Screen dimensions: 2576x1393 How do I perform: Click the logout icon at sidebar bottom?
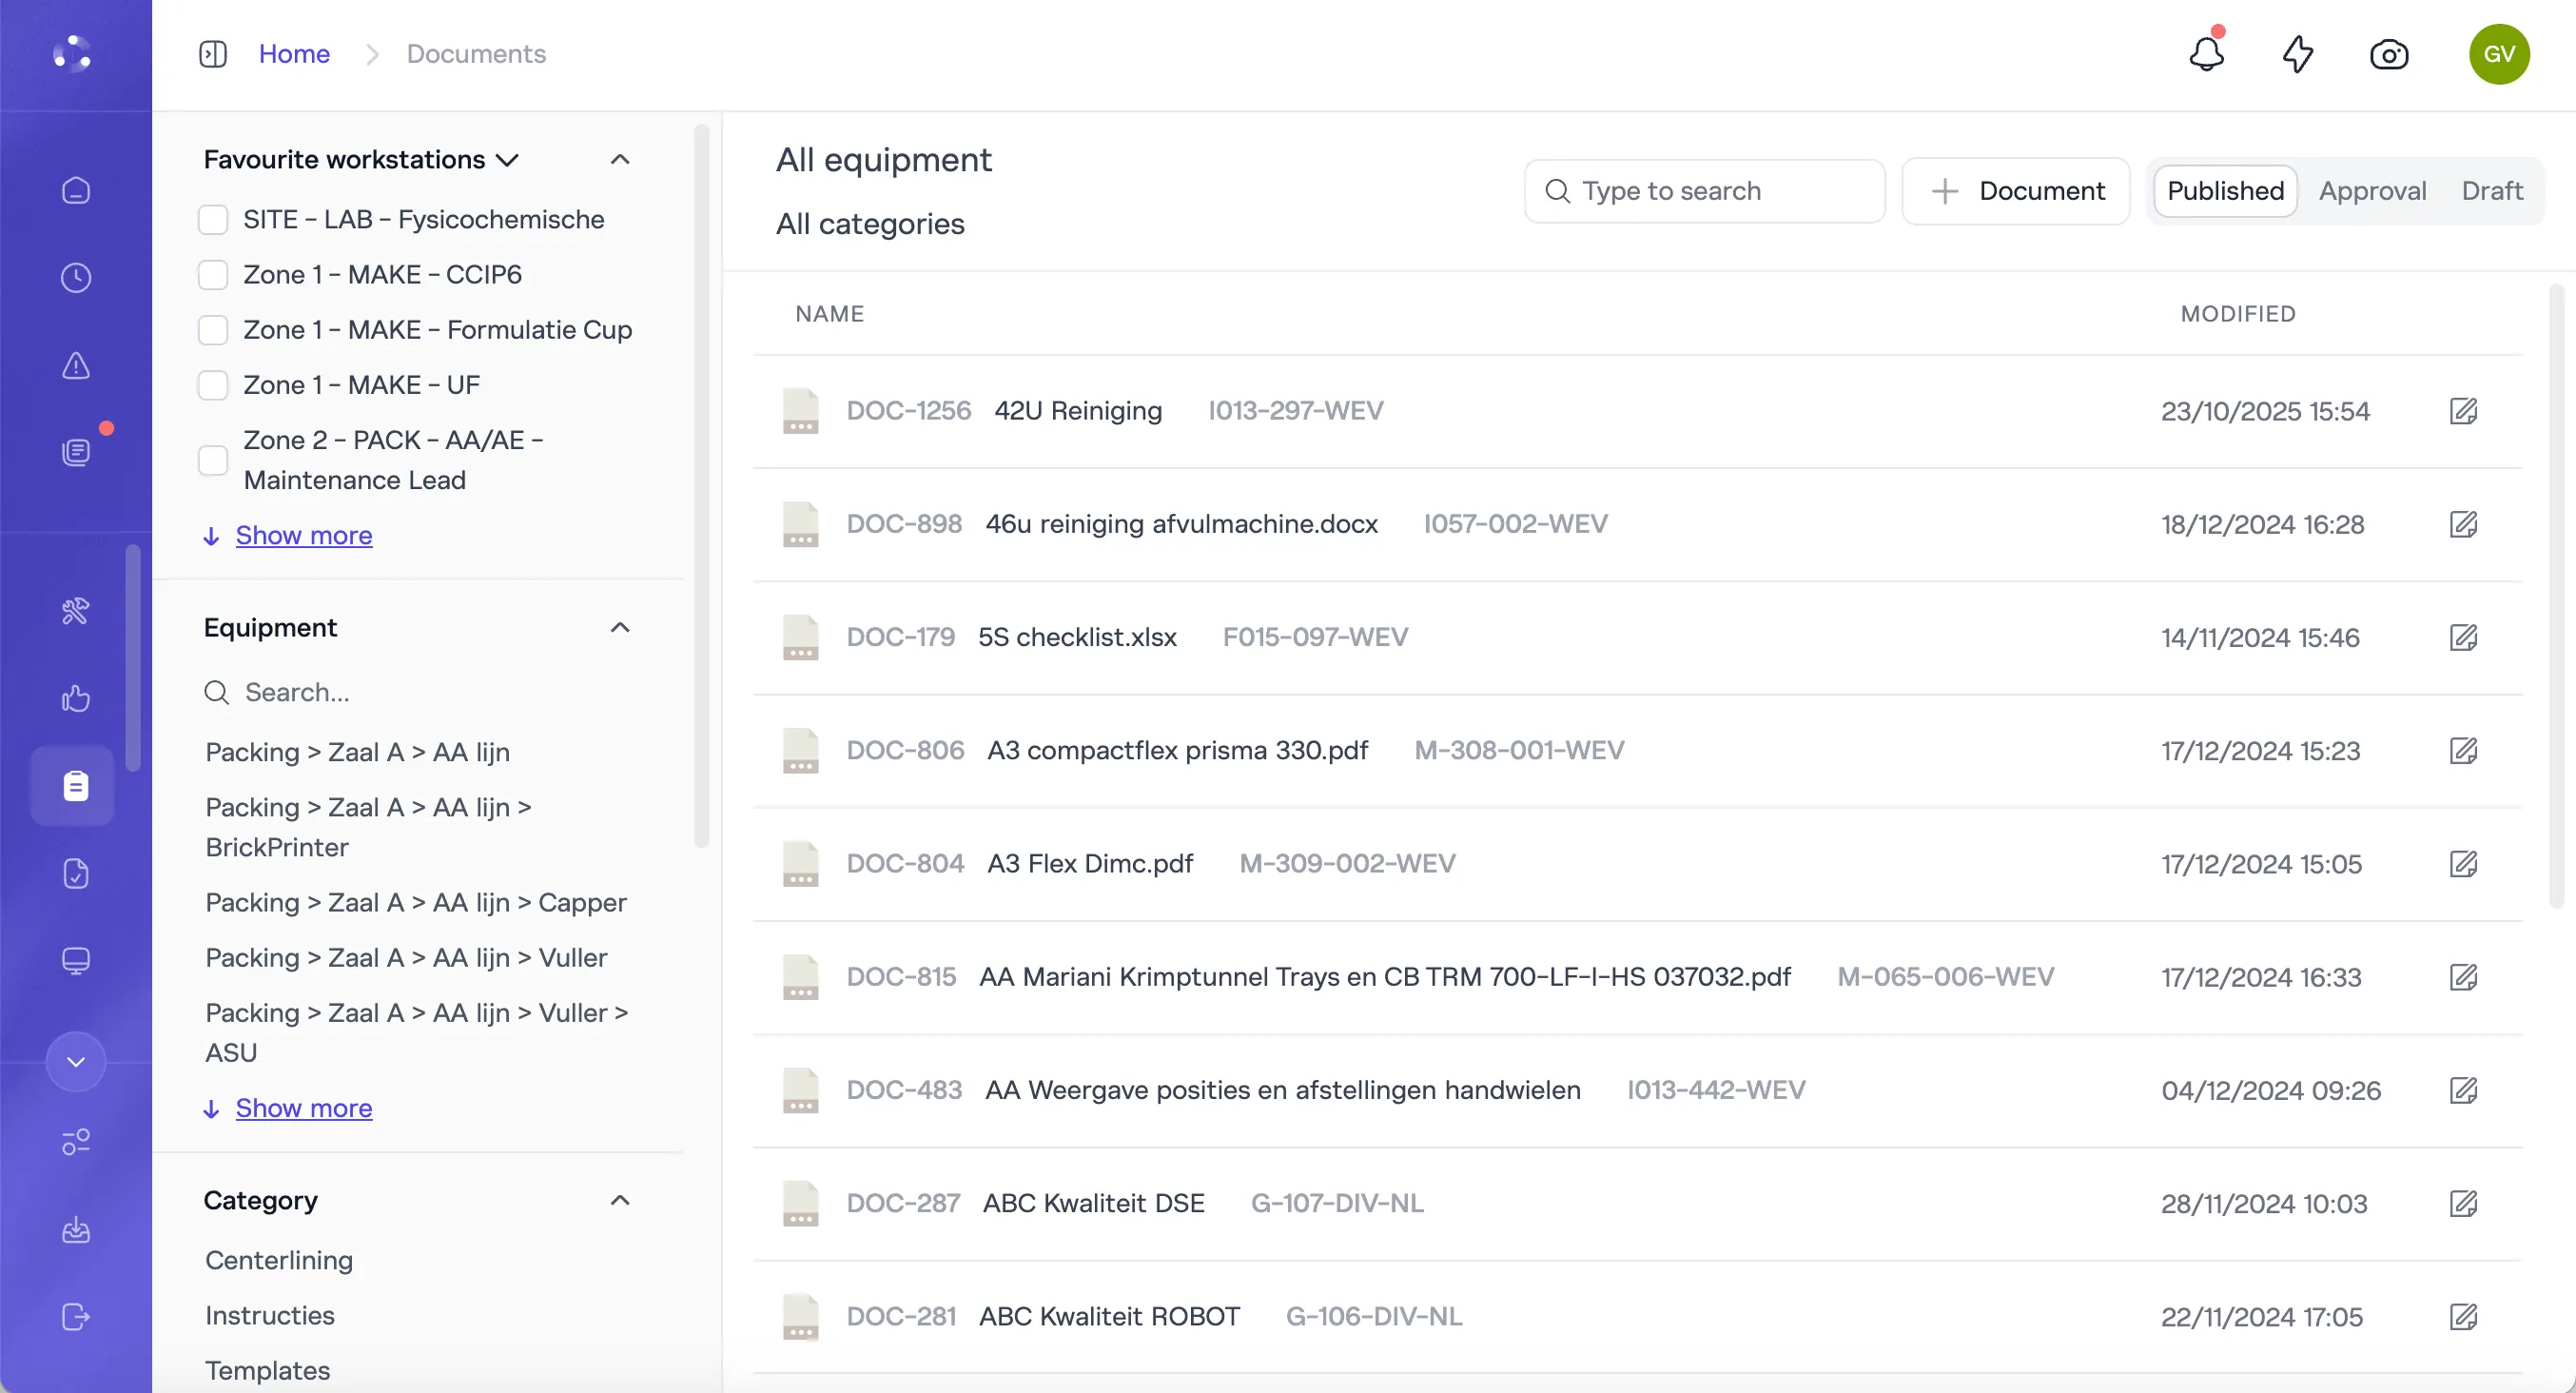click(75, 1317)
